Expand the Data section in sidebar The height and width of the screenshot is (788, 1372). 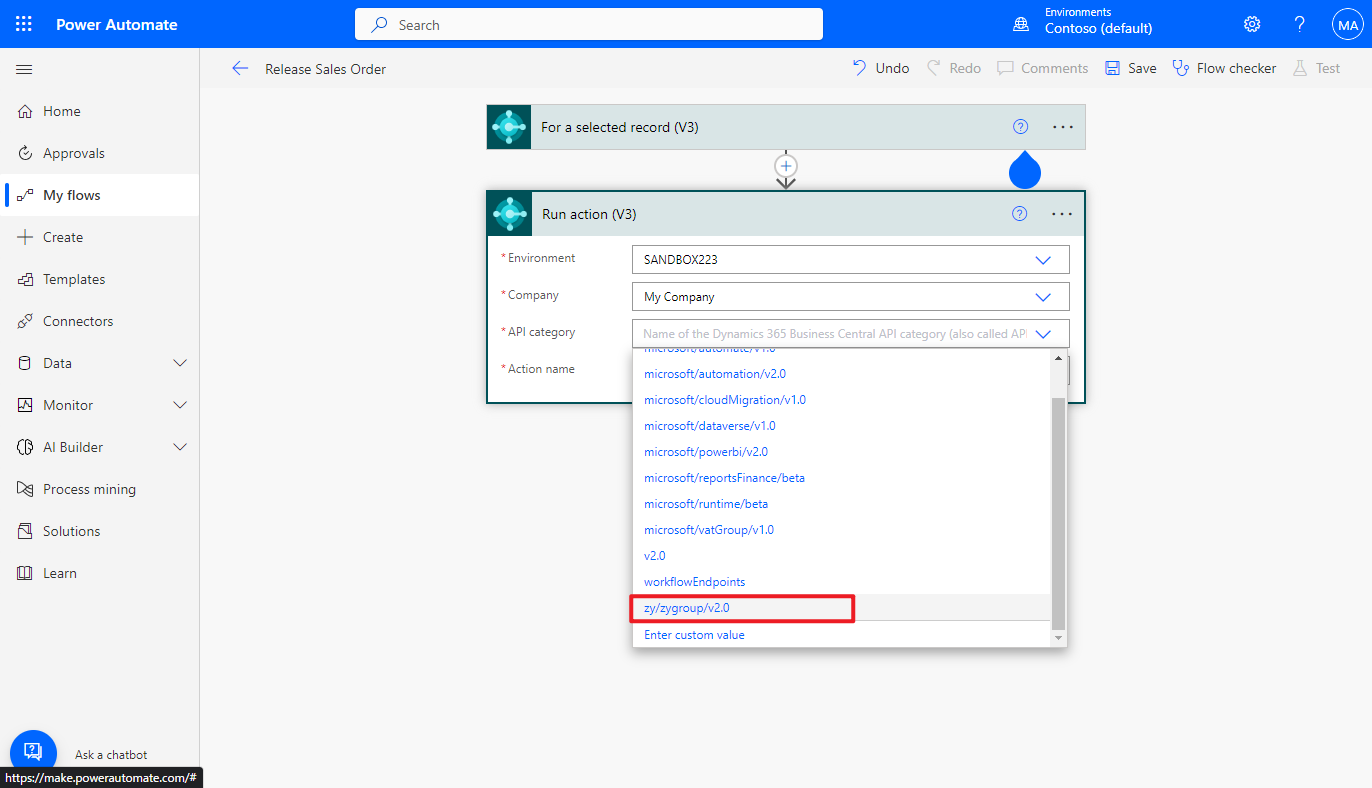59,363
